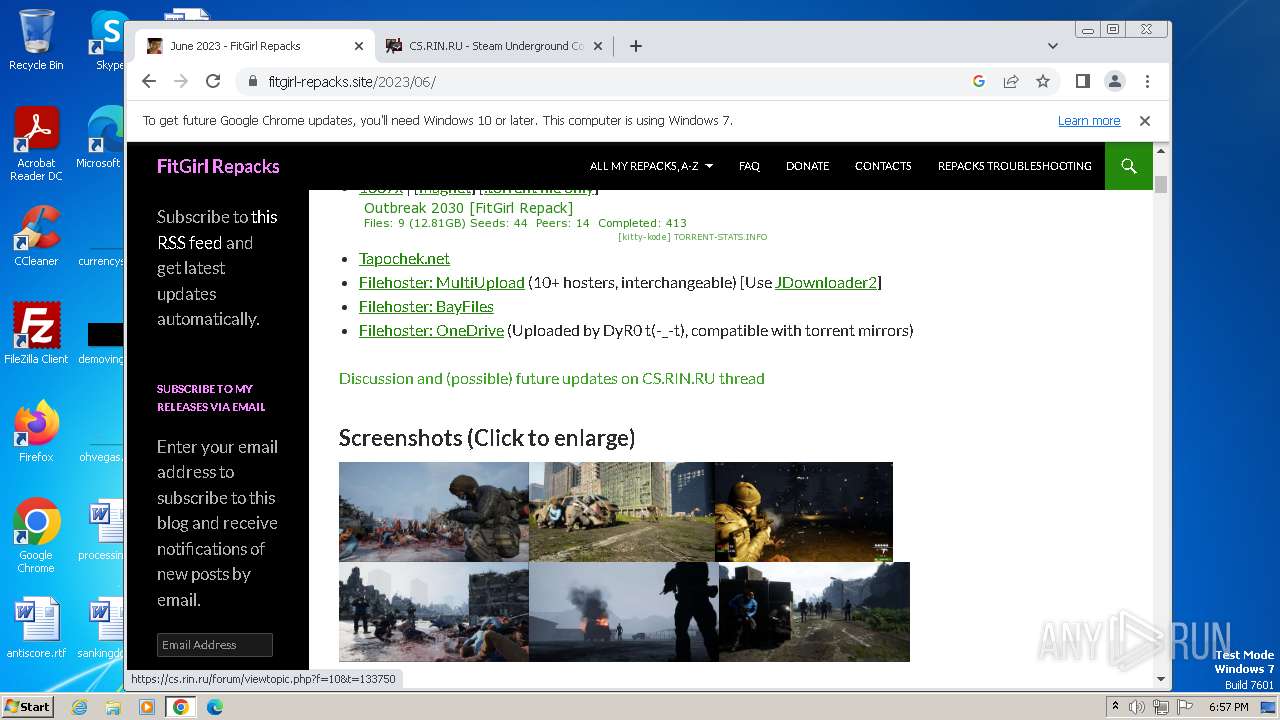Enlarge screenshot with burning vehicle silhouette
The width and height of the screenshot is (1280, 720).
(x=624, y=611)
